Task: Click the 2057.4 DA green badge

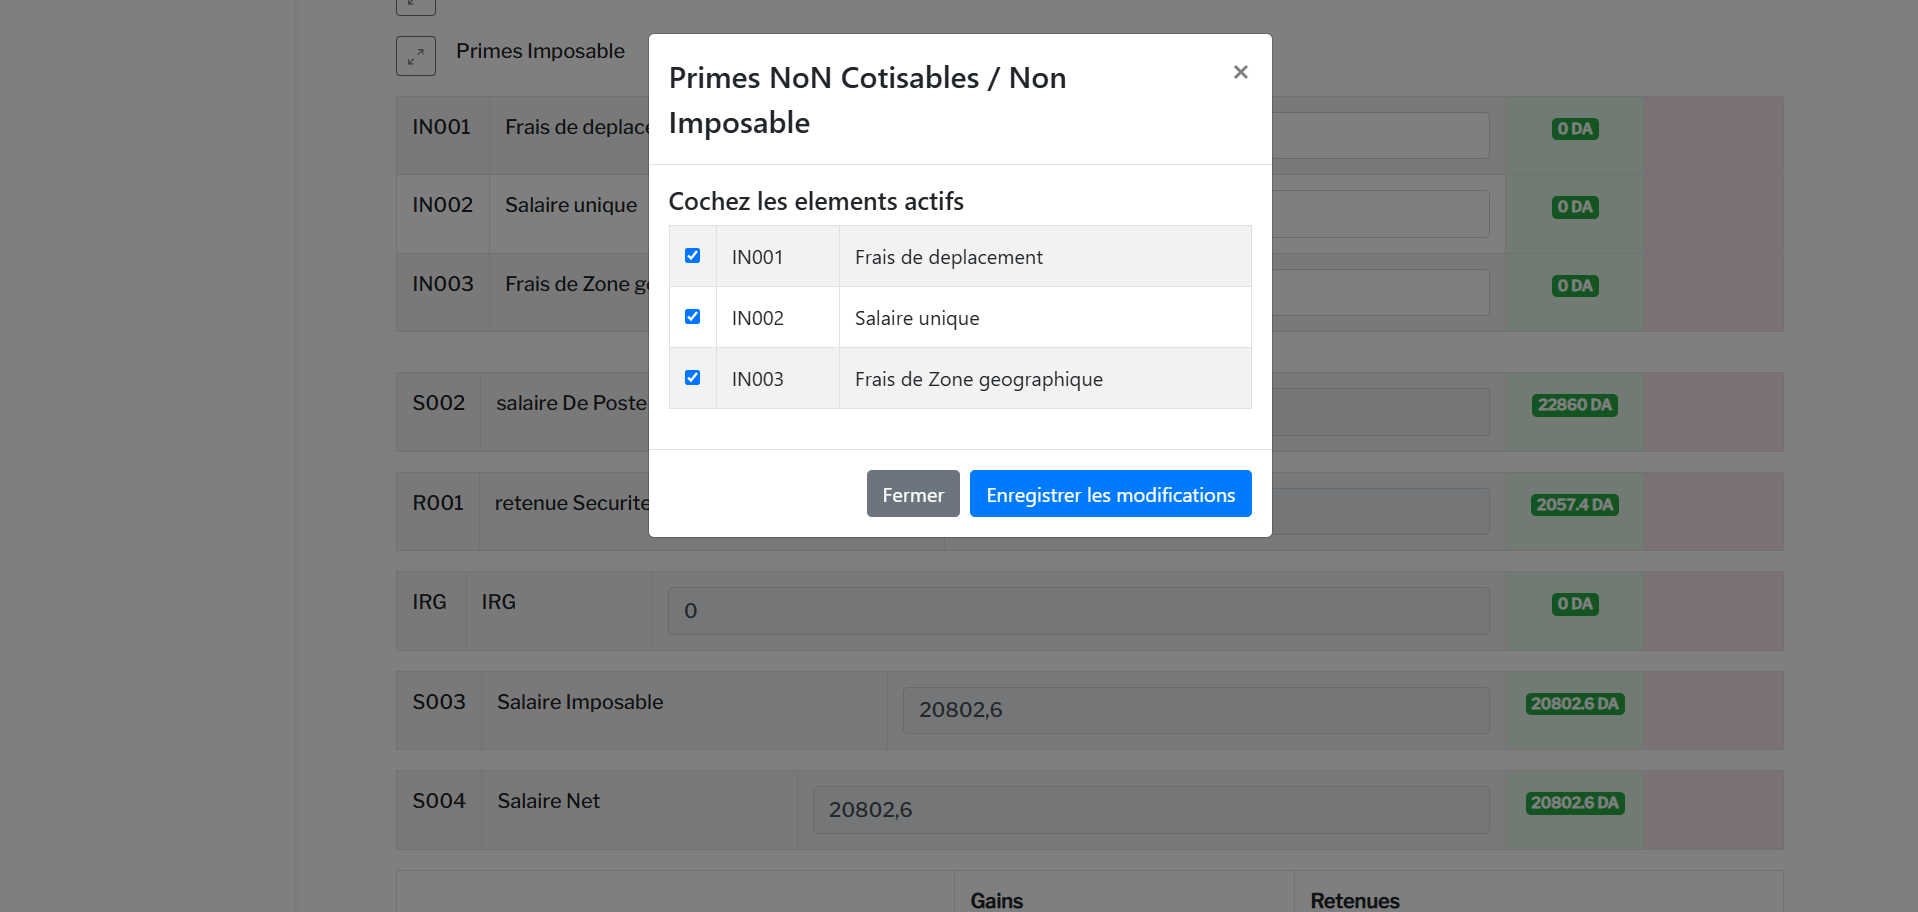Action: [1574, 505]
